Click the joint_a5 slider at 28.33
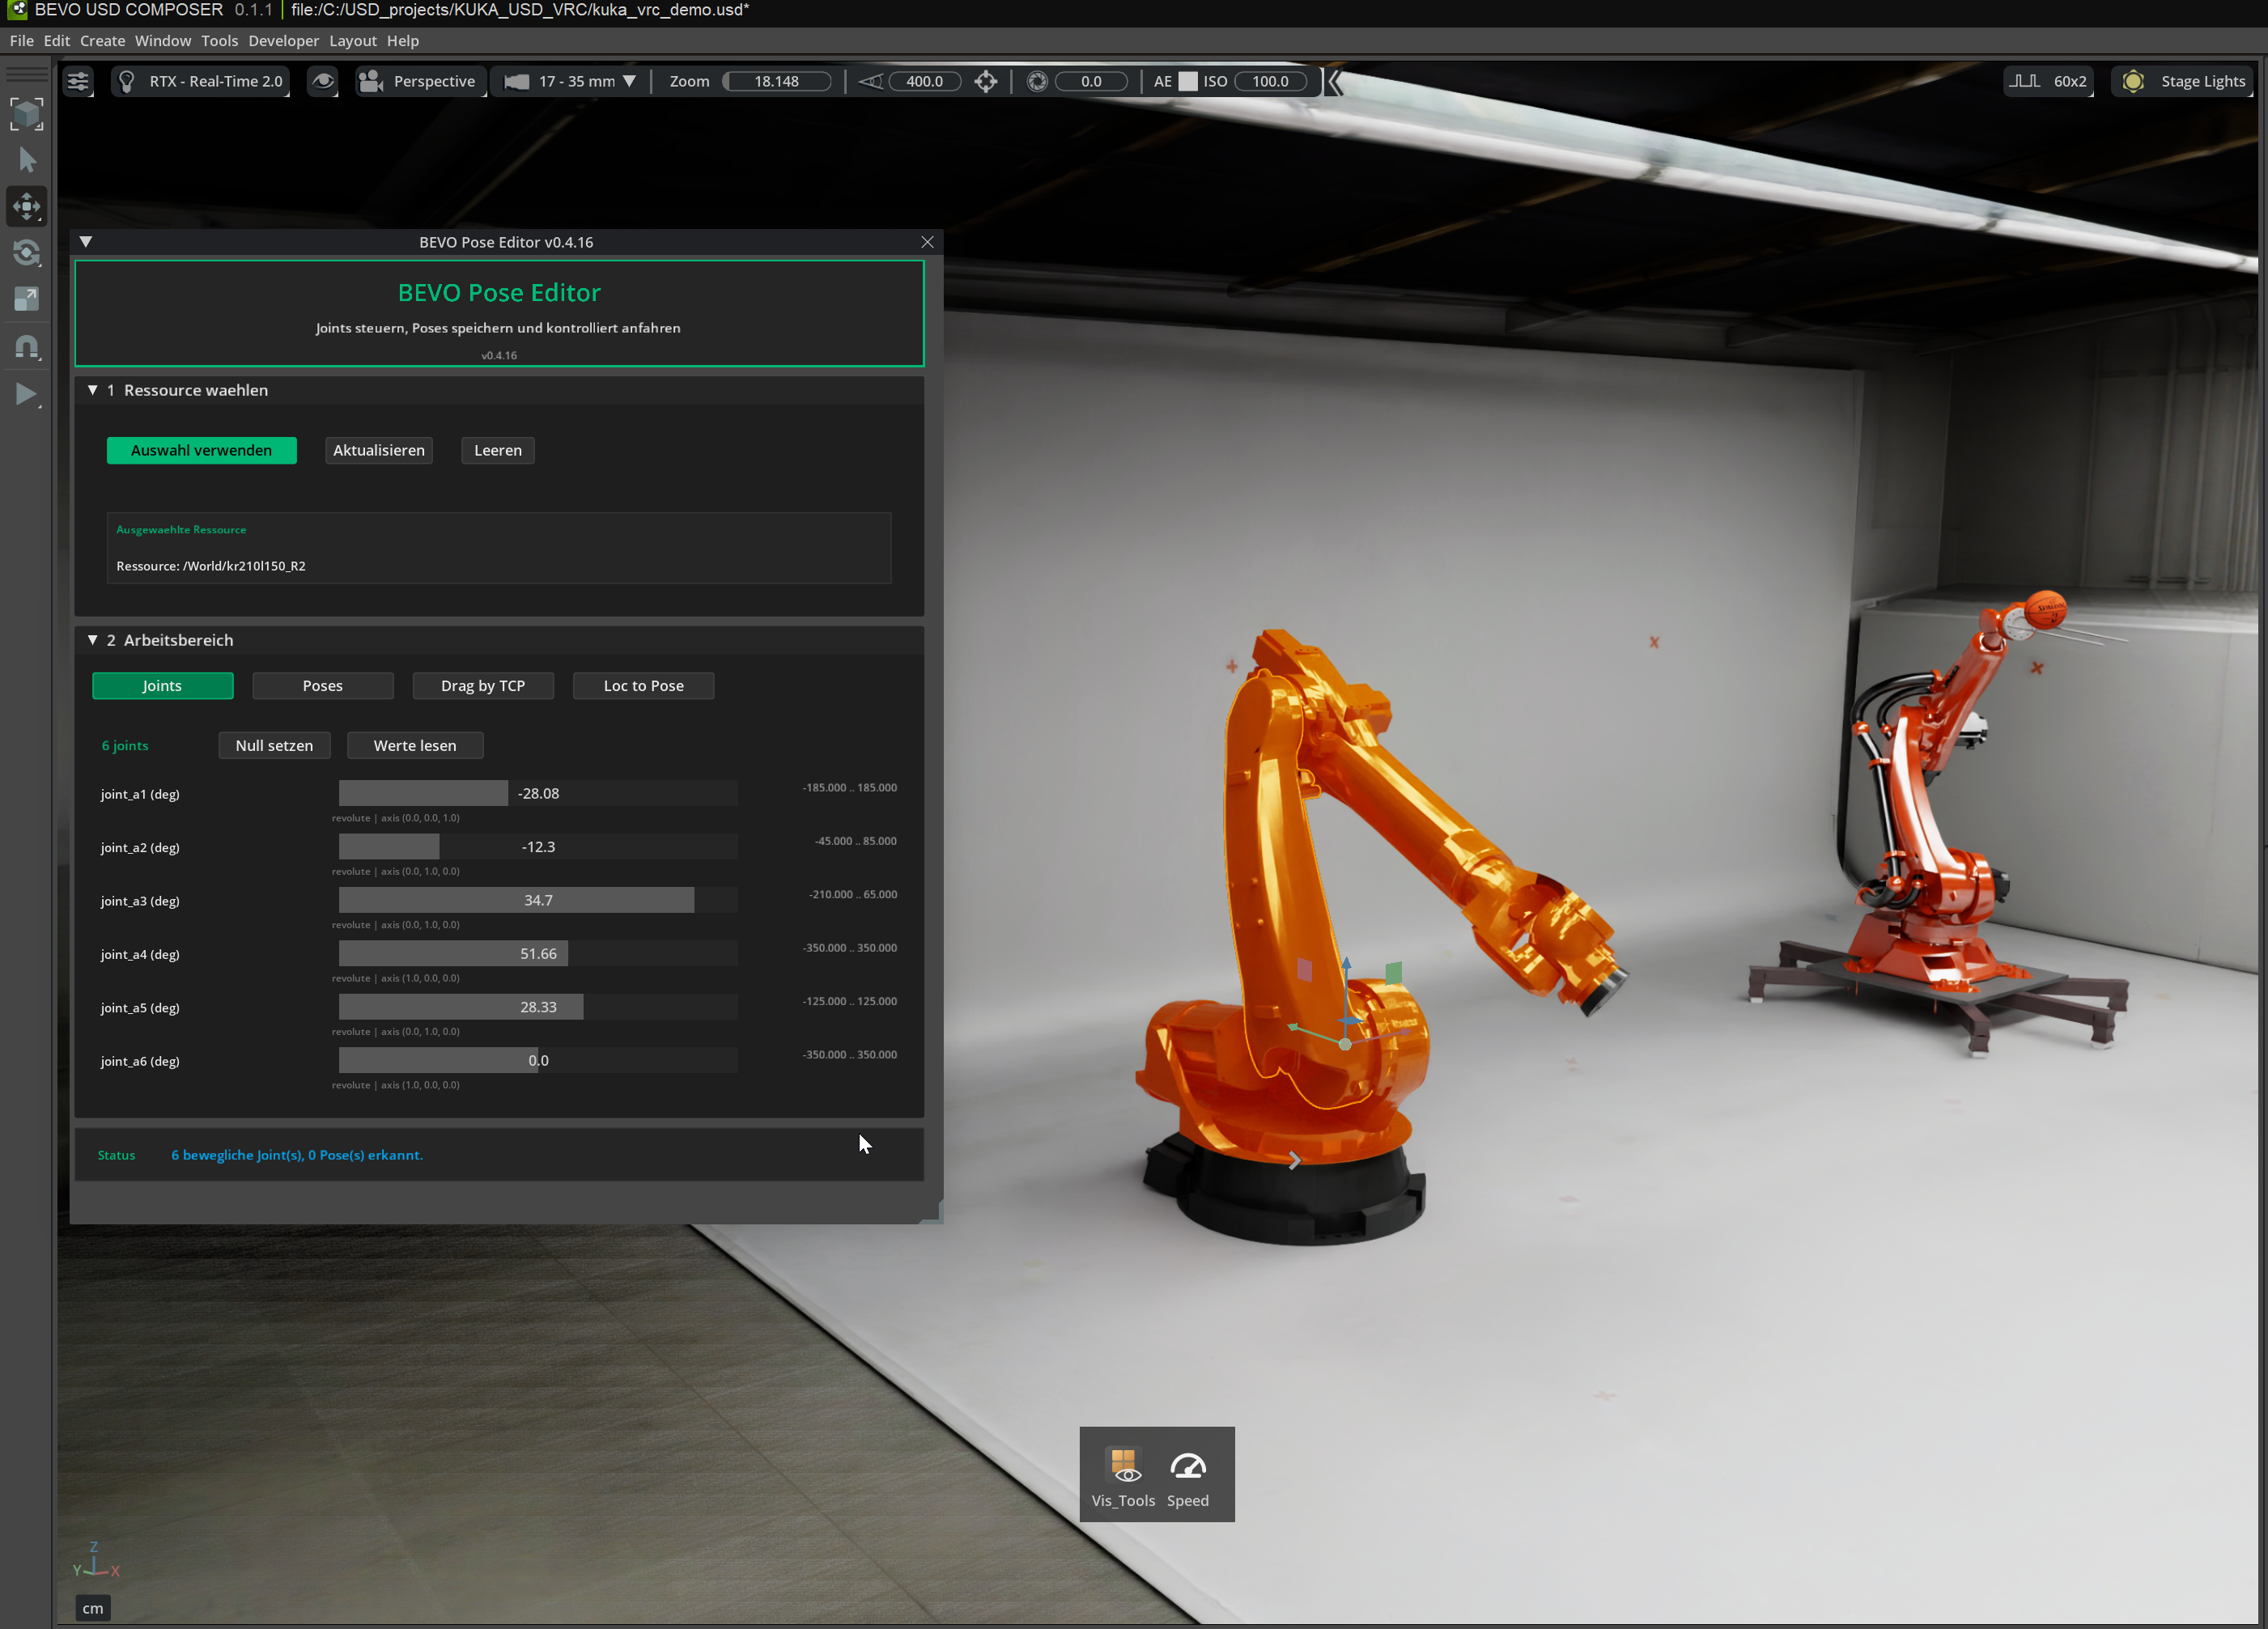The height and width of the screenshot is (1629, 2268). coord(538,1007)
